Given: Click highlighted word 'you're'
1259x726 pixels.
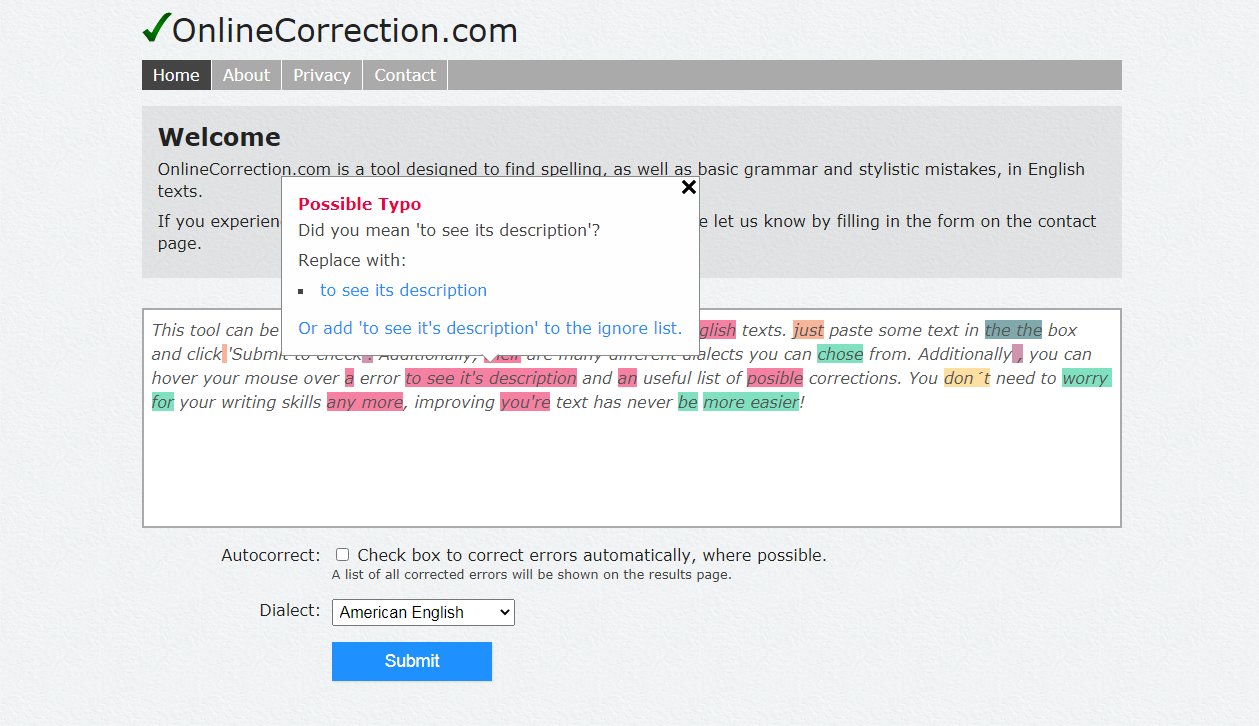Looking at the screenshot, I should [525, 402].
